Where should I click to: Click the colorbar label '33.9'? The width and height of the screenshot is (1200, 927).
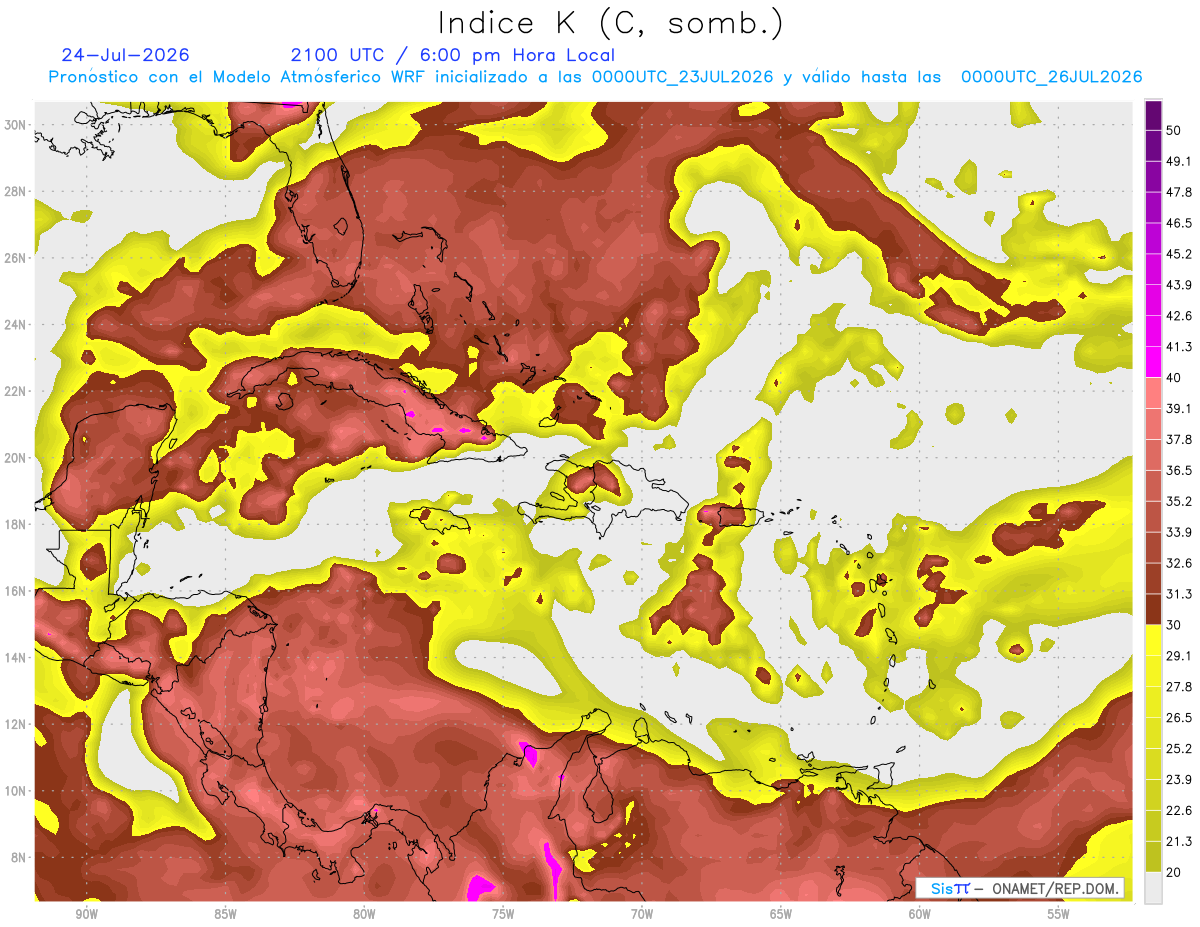coord(1180,532)
